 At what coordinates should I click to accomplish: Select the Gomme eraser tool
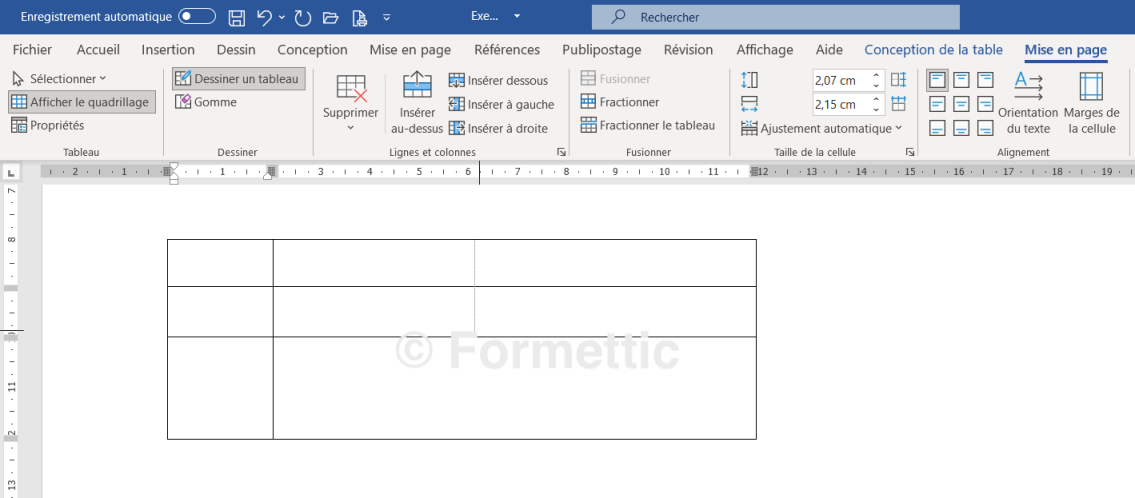[x=206, y=102]
